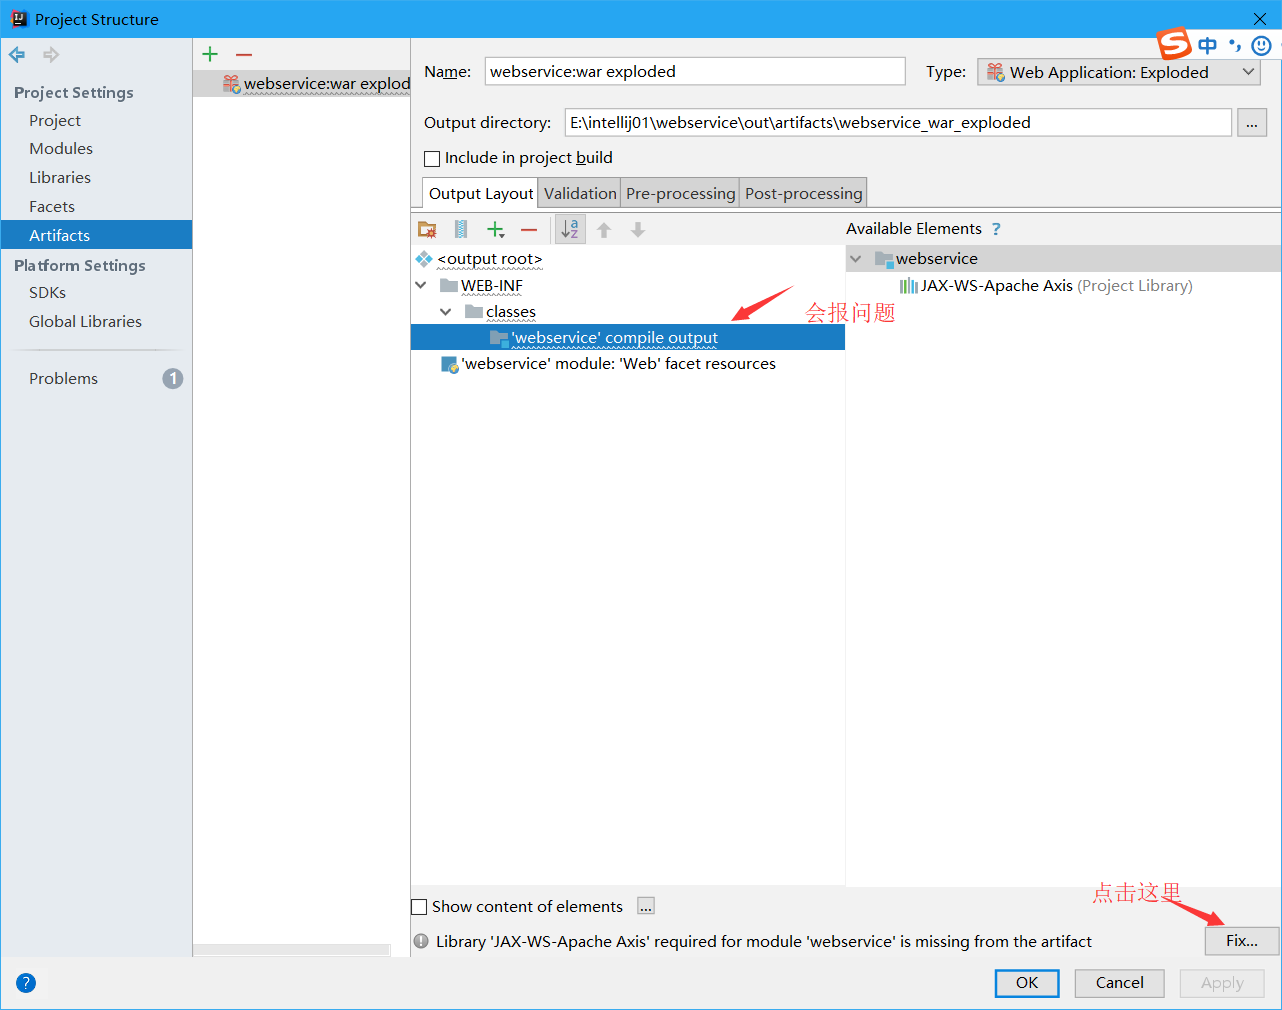Image resolution: width=1282 pixels, height=1010 pixels.
Task: Click ellipsis next to Show content of elements
Action: coord(646,906)
